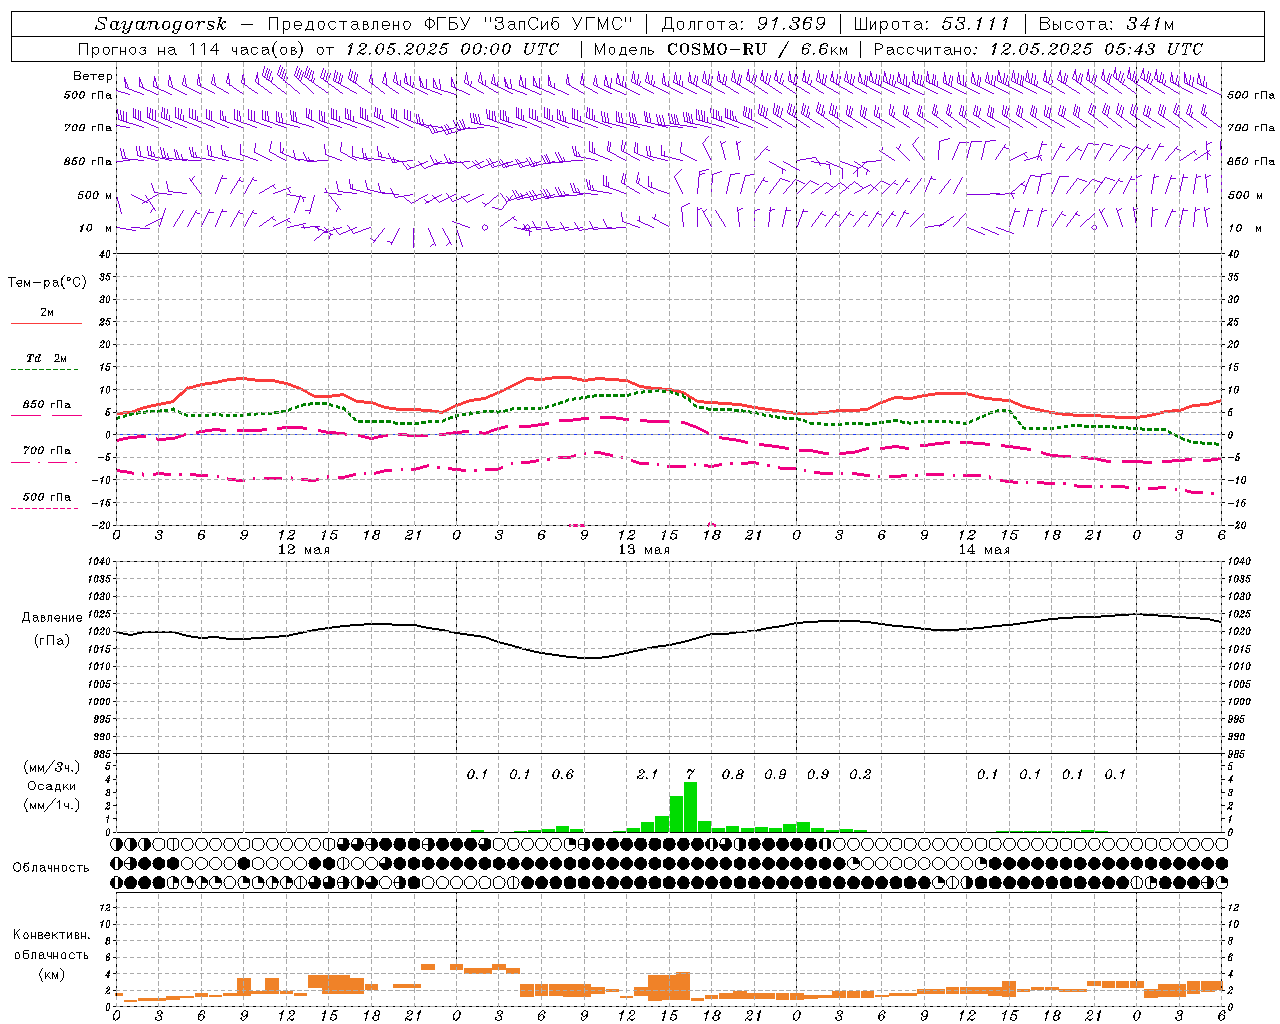Click the 13 мая date label
Image resolution: width=1280 pixels, height=1024 pixels.
pos(643,550)
